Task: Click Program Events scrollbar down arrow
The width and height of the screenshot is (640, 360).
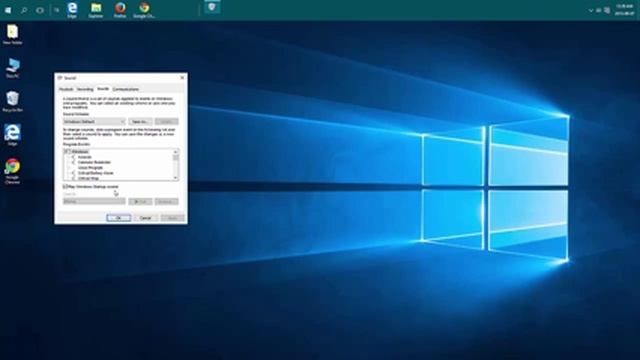Action: [x=176, y=178]
